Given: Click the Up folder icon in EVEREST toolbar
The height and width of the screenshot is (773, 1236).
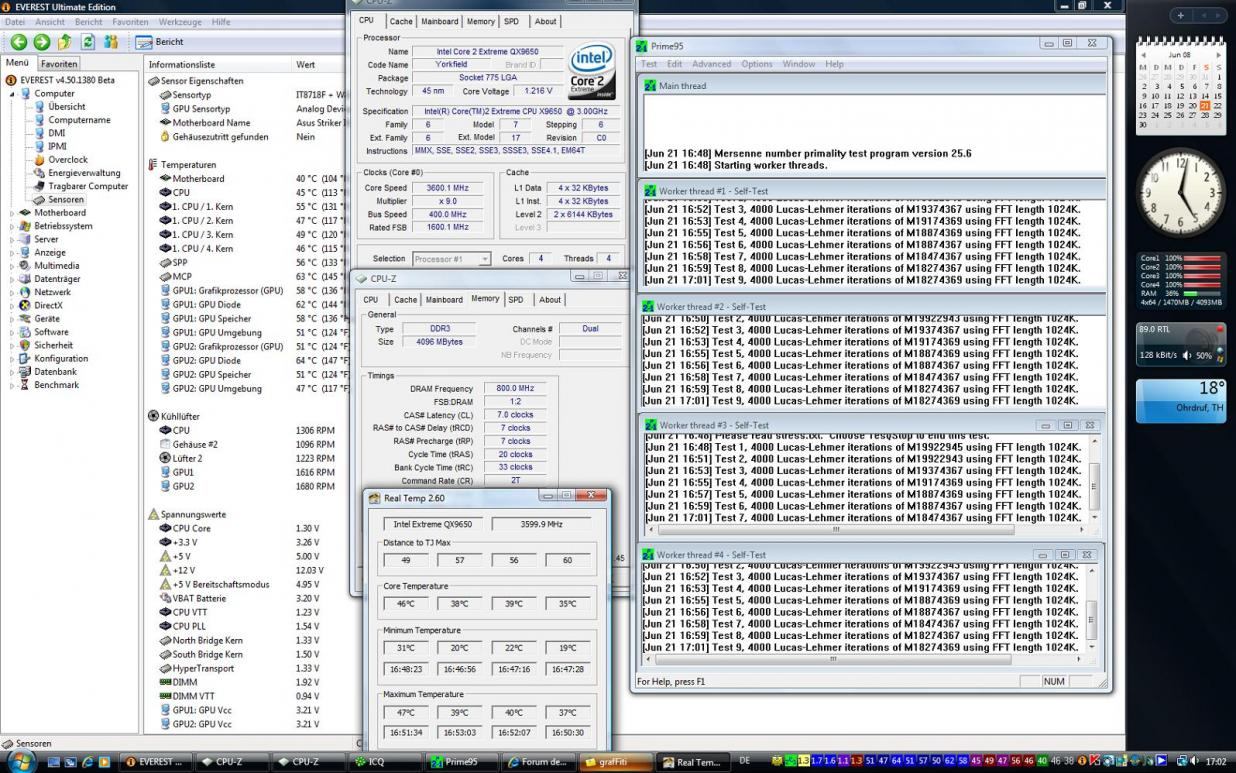Looking at the screenshot, I should click(x=65, y=42).
